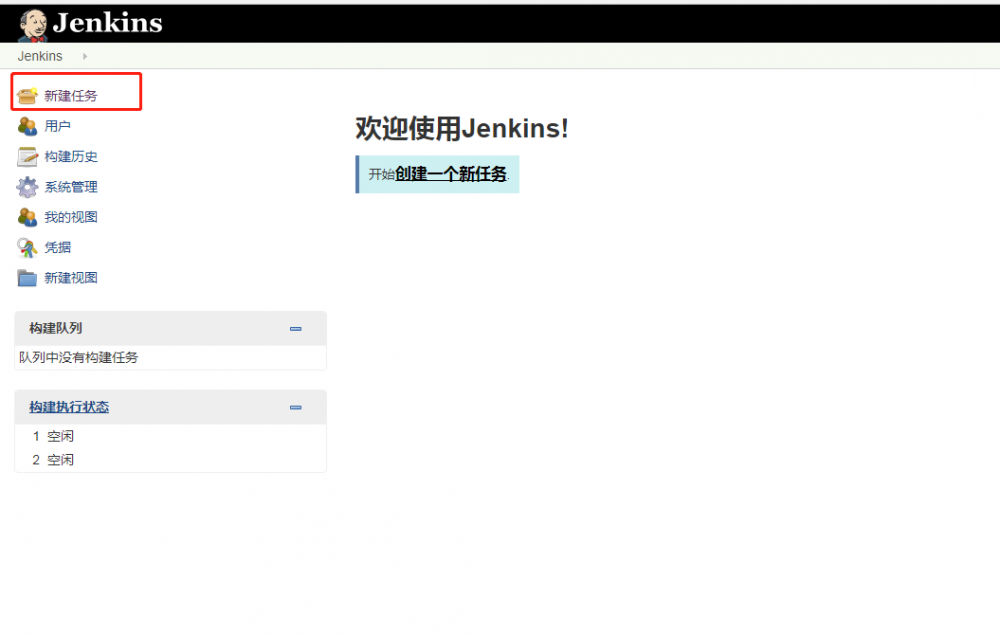
Task: Select the 欢迎使用Jenkins heading area
Action: pyautogui.click(x=460, y=128)
